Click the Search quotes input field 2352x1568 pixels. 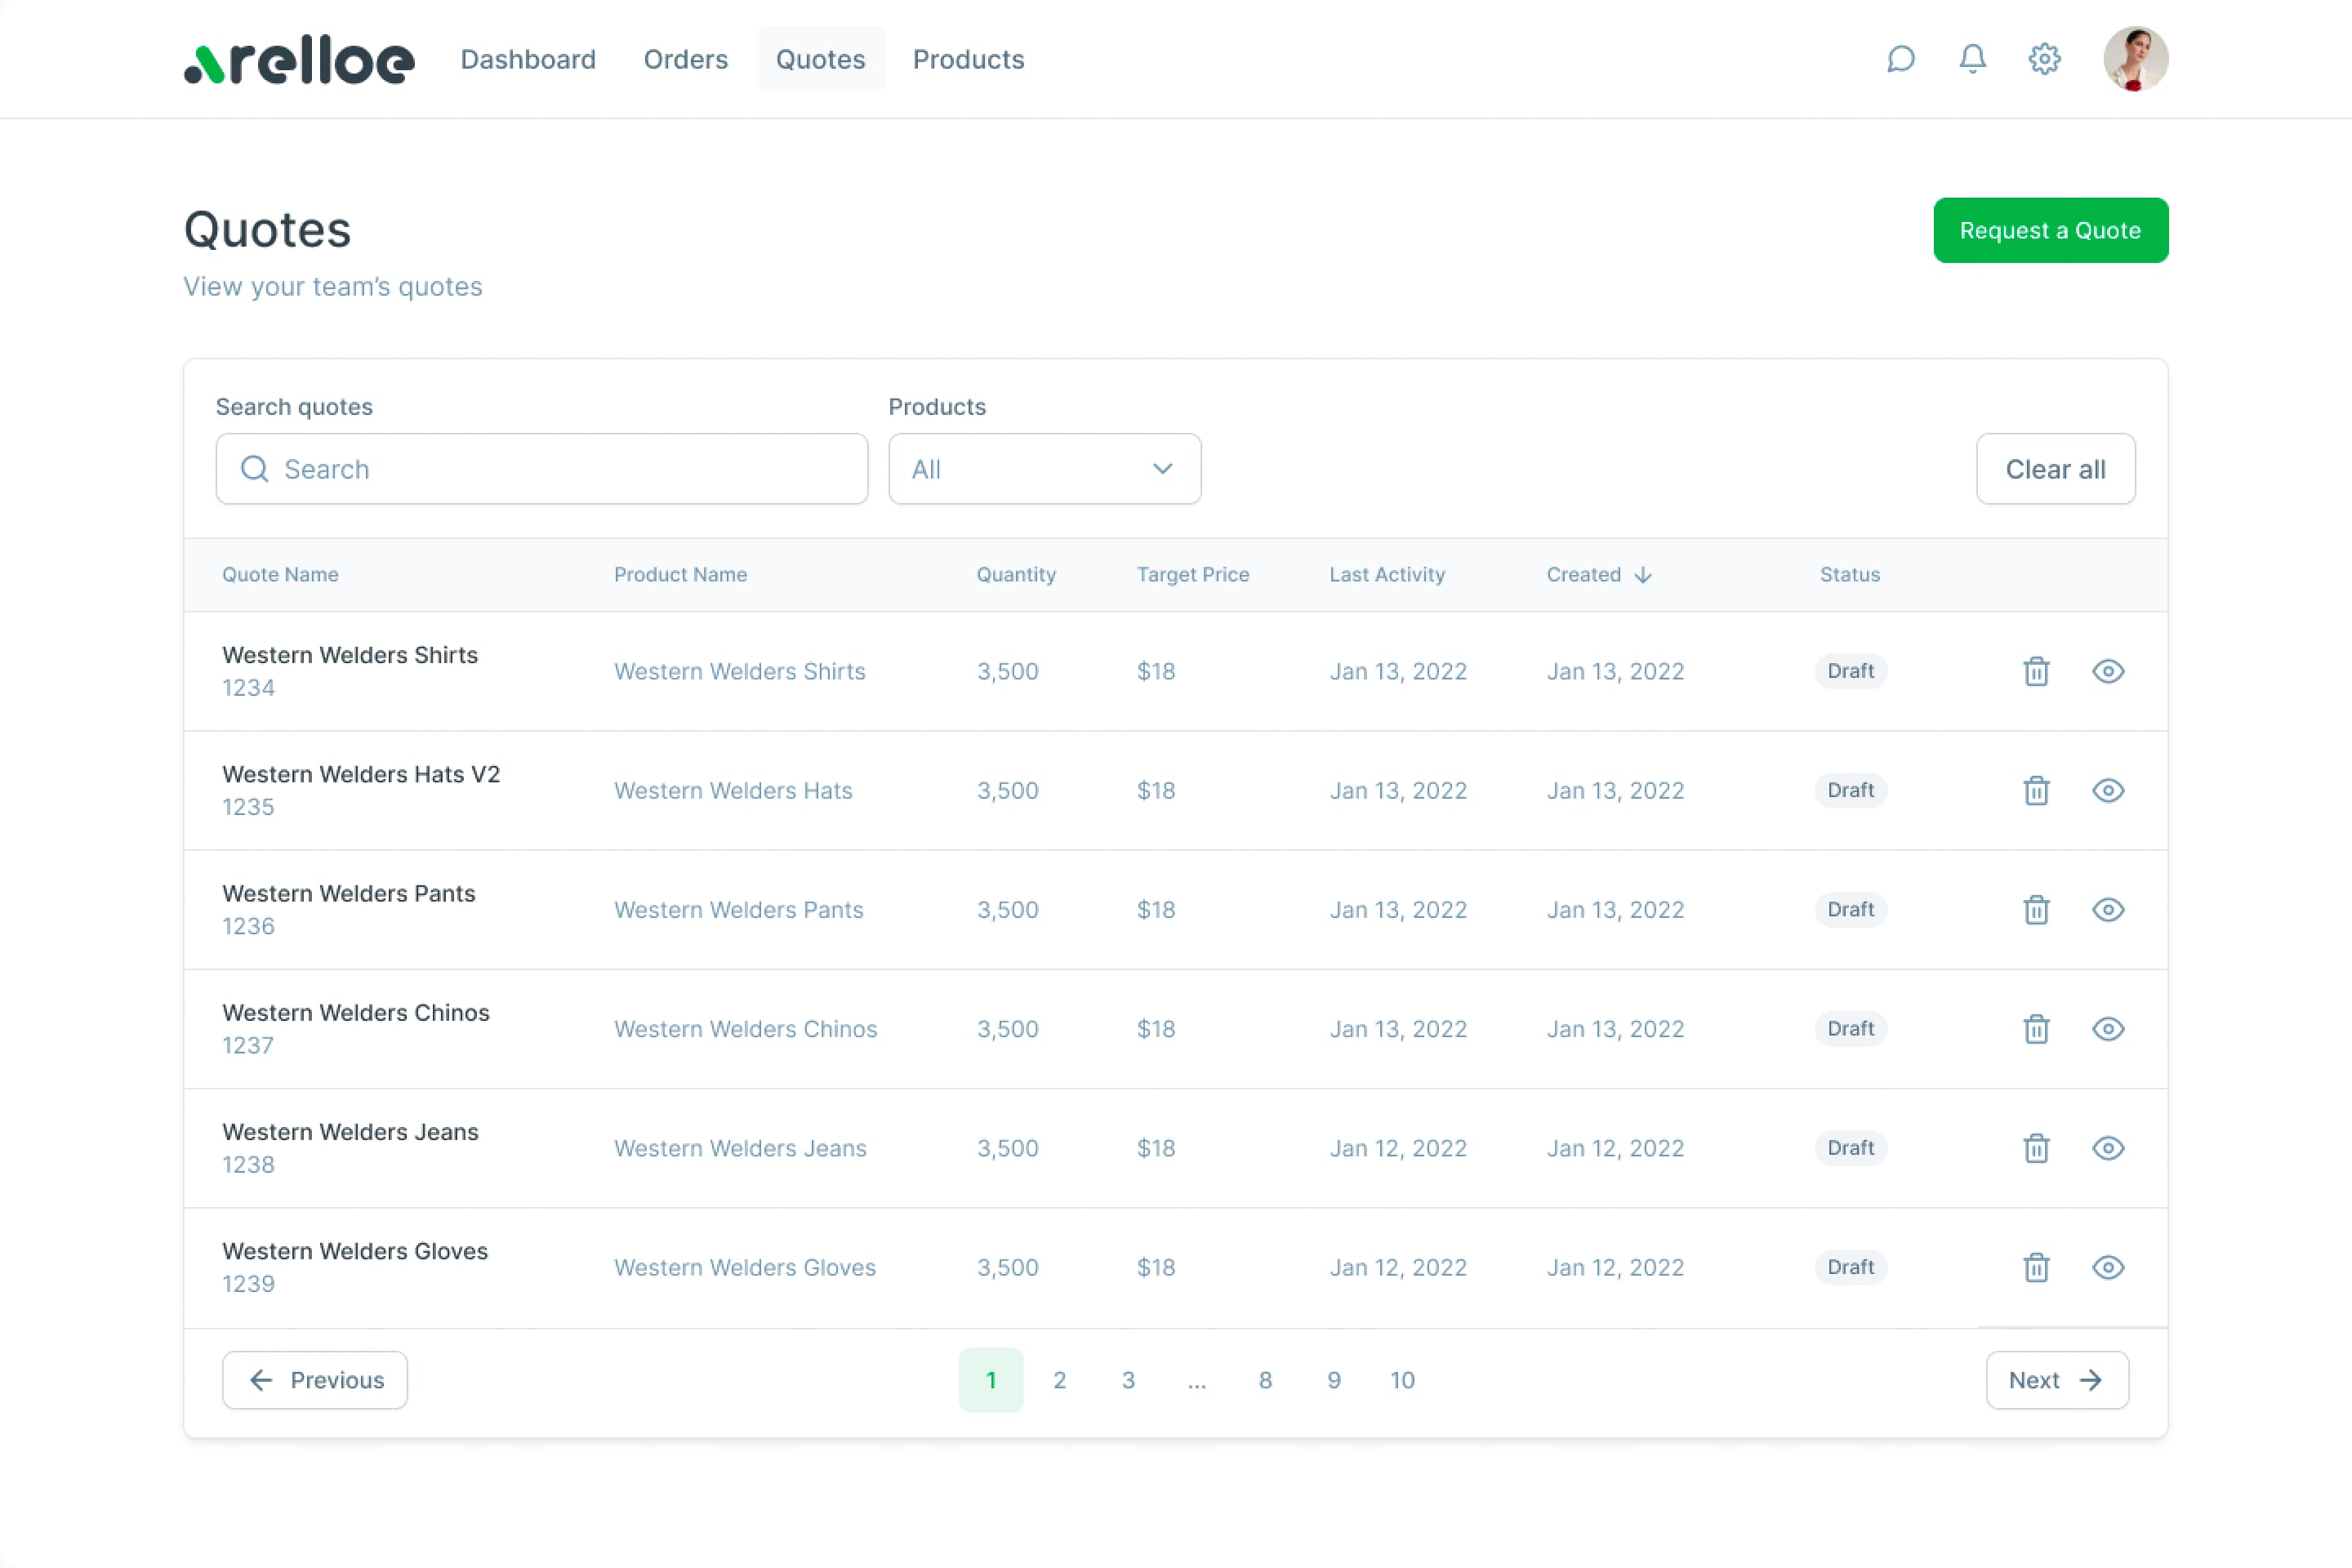542,469
